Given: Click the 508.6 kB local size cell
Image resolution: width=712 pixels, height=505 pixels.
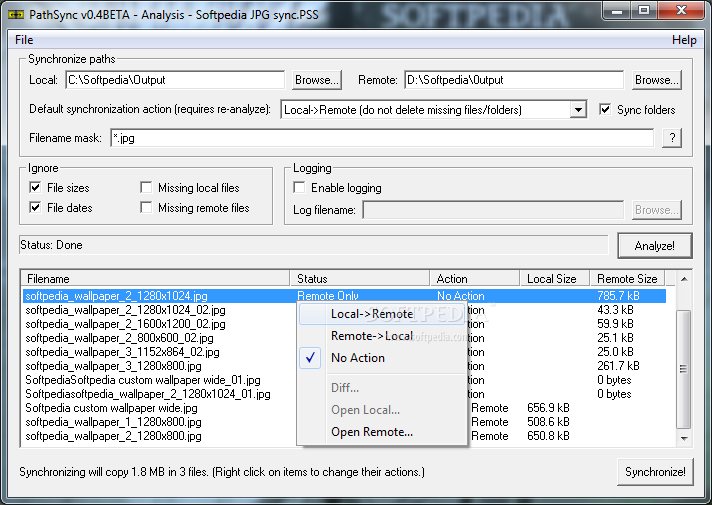Looking at the screenshot, I should pos(548,422).
